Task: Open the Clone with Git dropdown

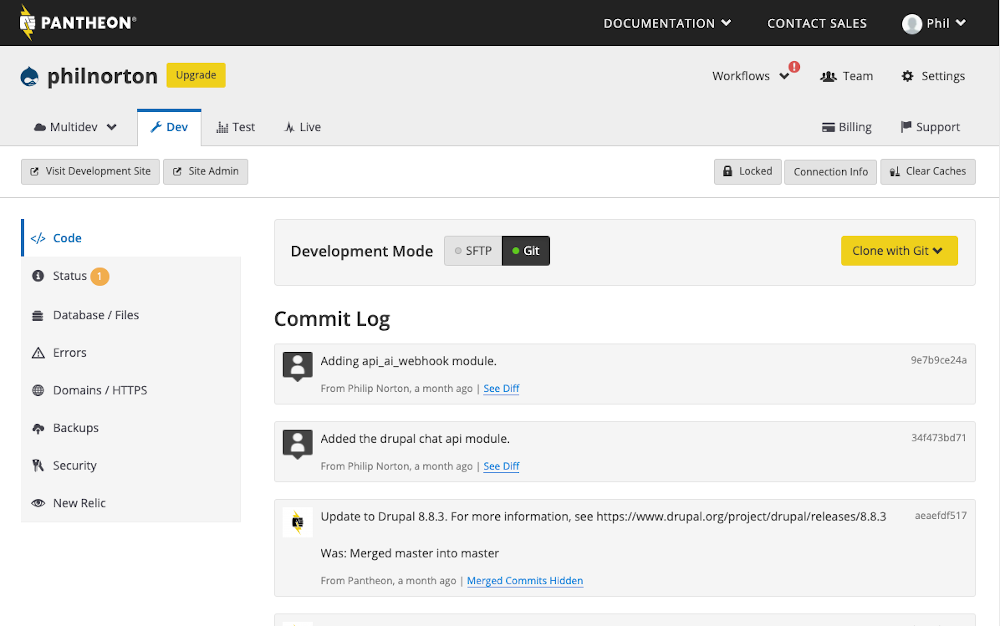Action: pyautogui.click(x=899, y=251)
